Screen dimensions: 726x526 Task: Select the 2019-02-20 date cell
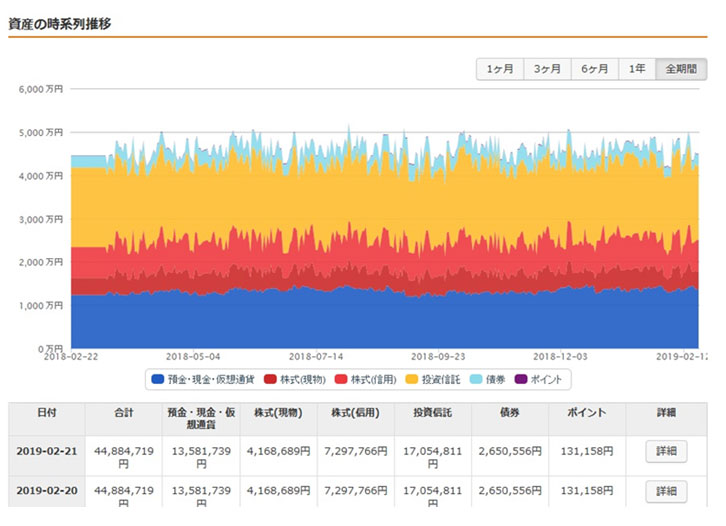47,491
